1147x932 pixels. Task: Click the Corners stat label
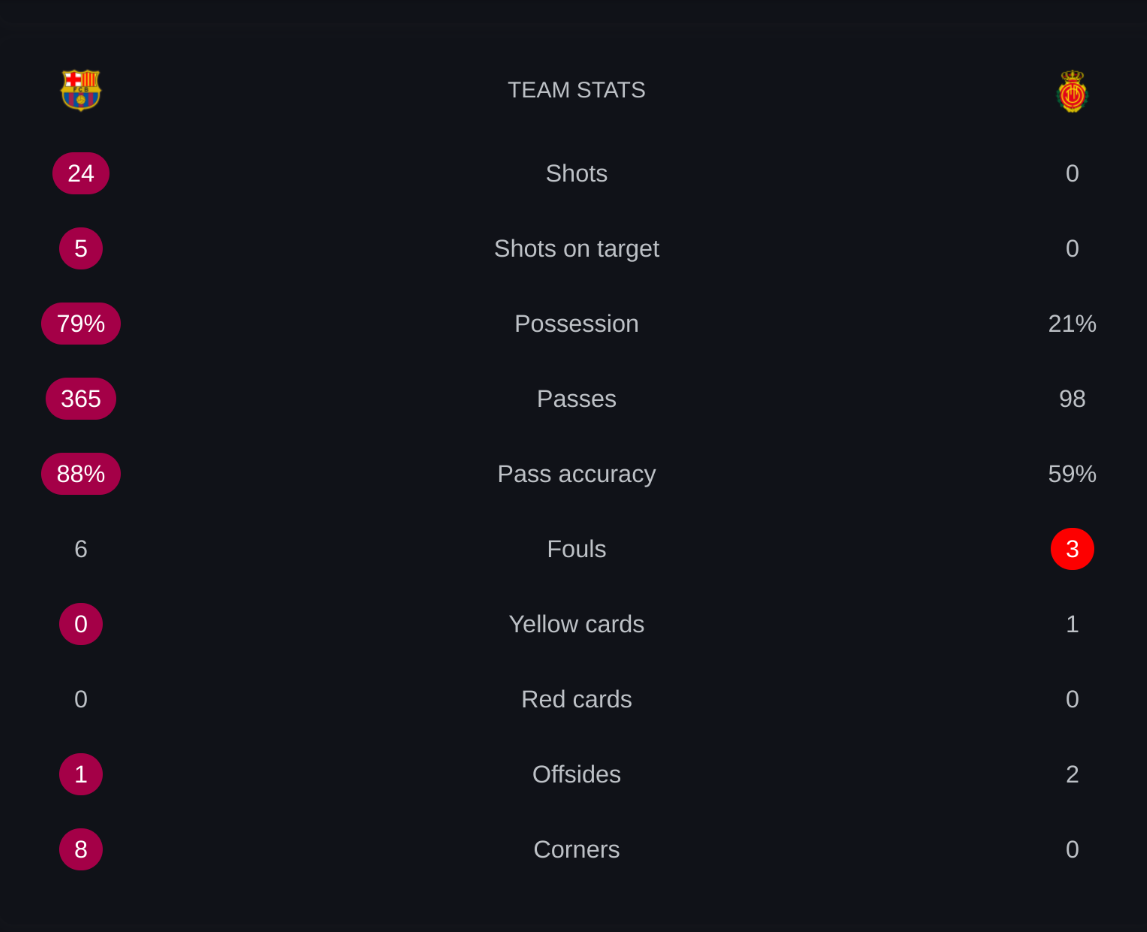pyautogui.click(x=576, y=849)
